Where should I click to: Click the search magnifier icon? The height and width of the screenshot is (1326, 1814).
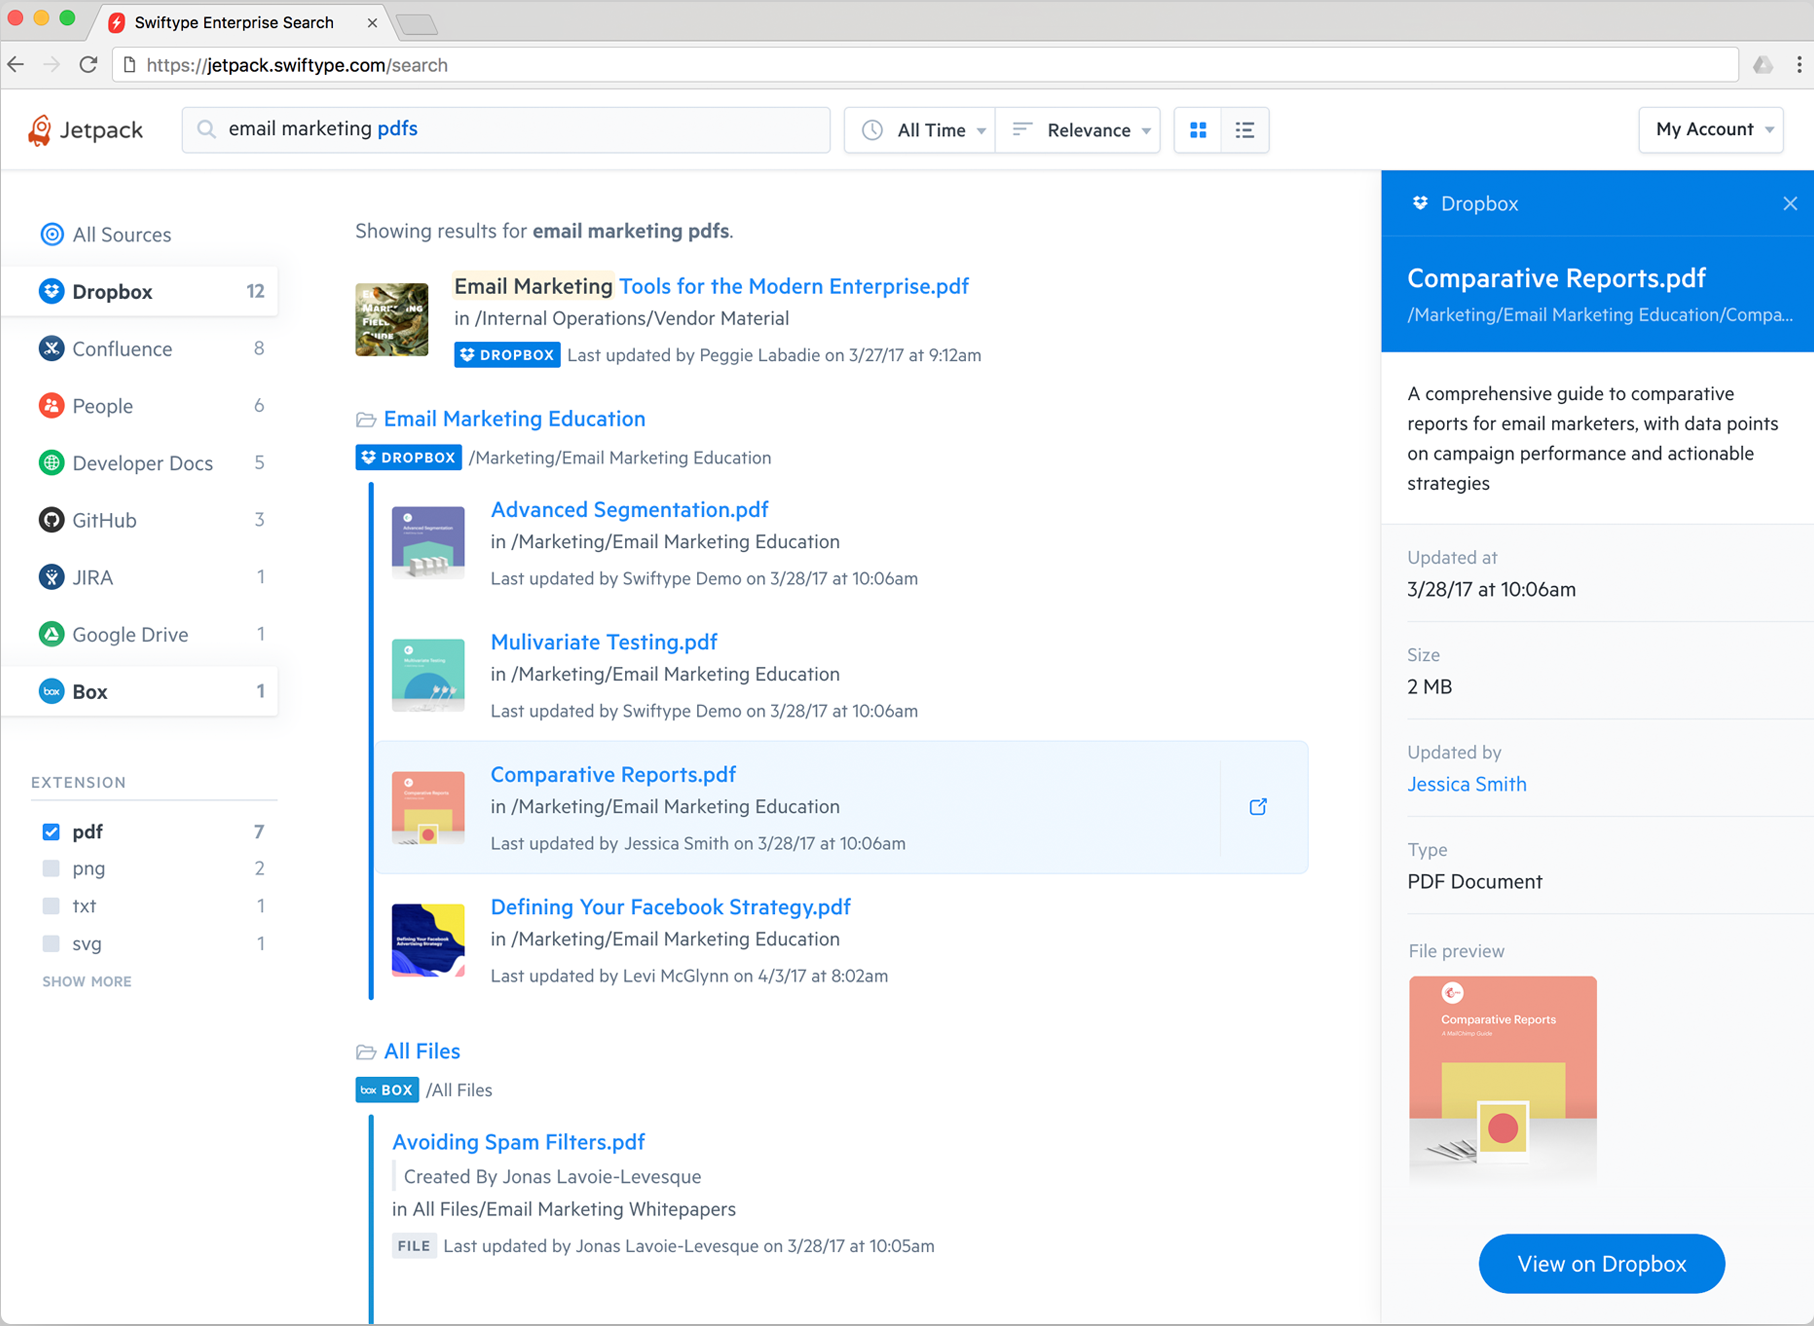point(206,129)
